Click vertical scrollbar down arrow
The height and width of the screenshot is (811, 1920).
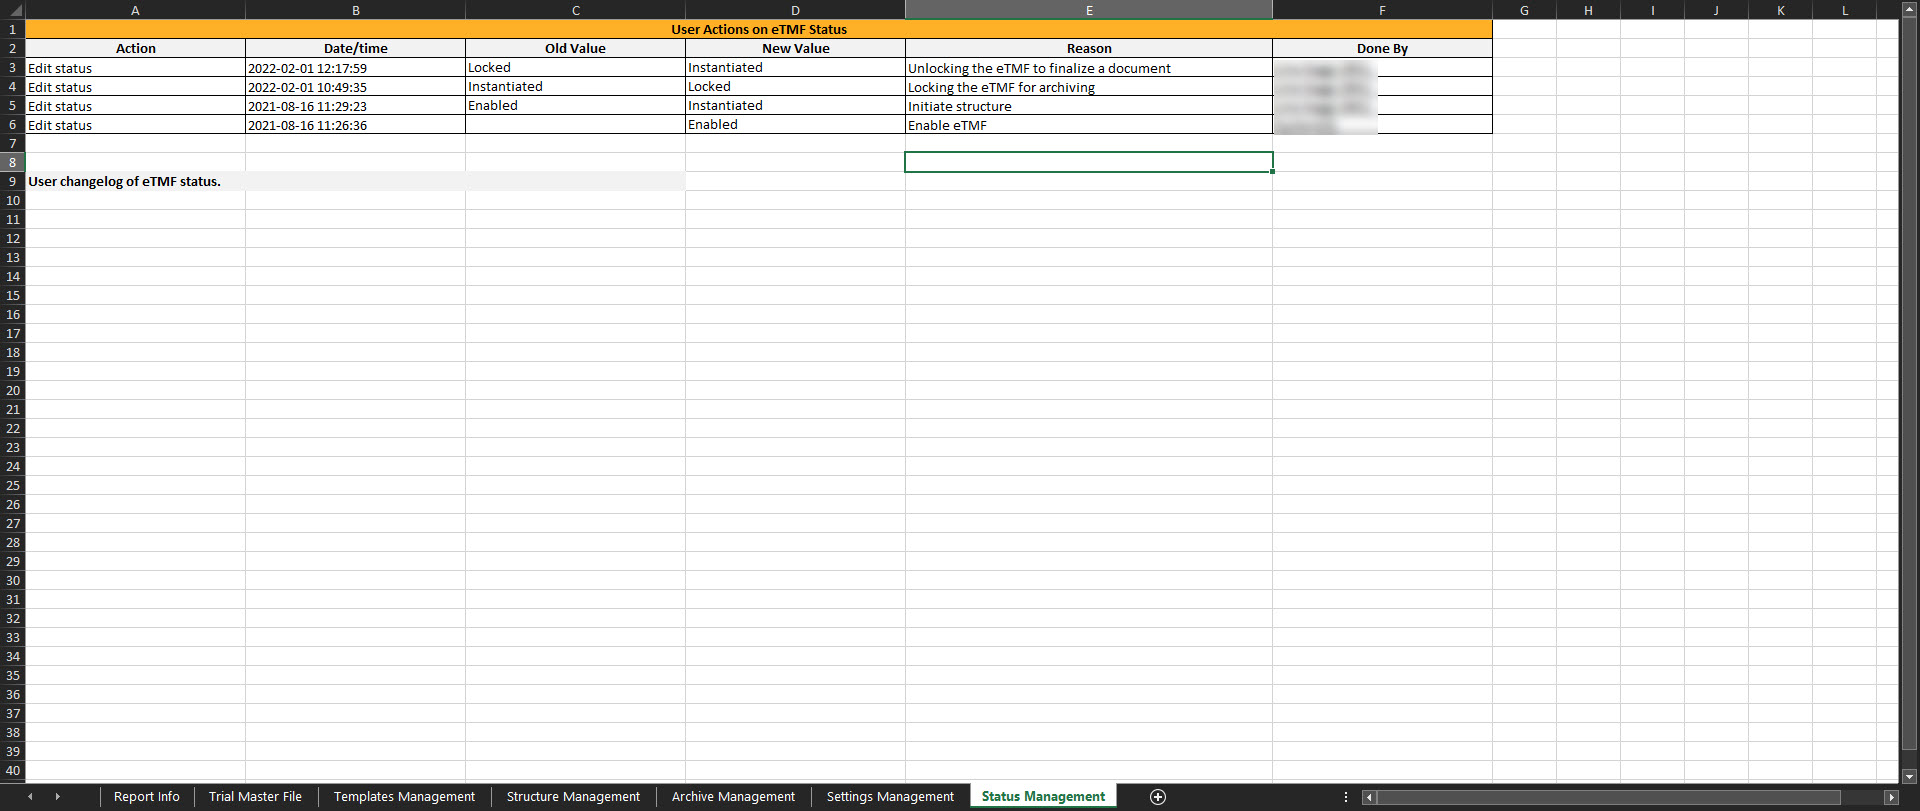(x=1909, y=776)
